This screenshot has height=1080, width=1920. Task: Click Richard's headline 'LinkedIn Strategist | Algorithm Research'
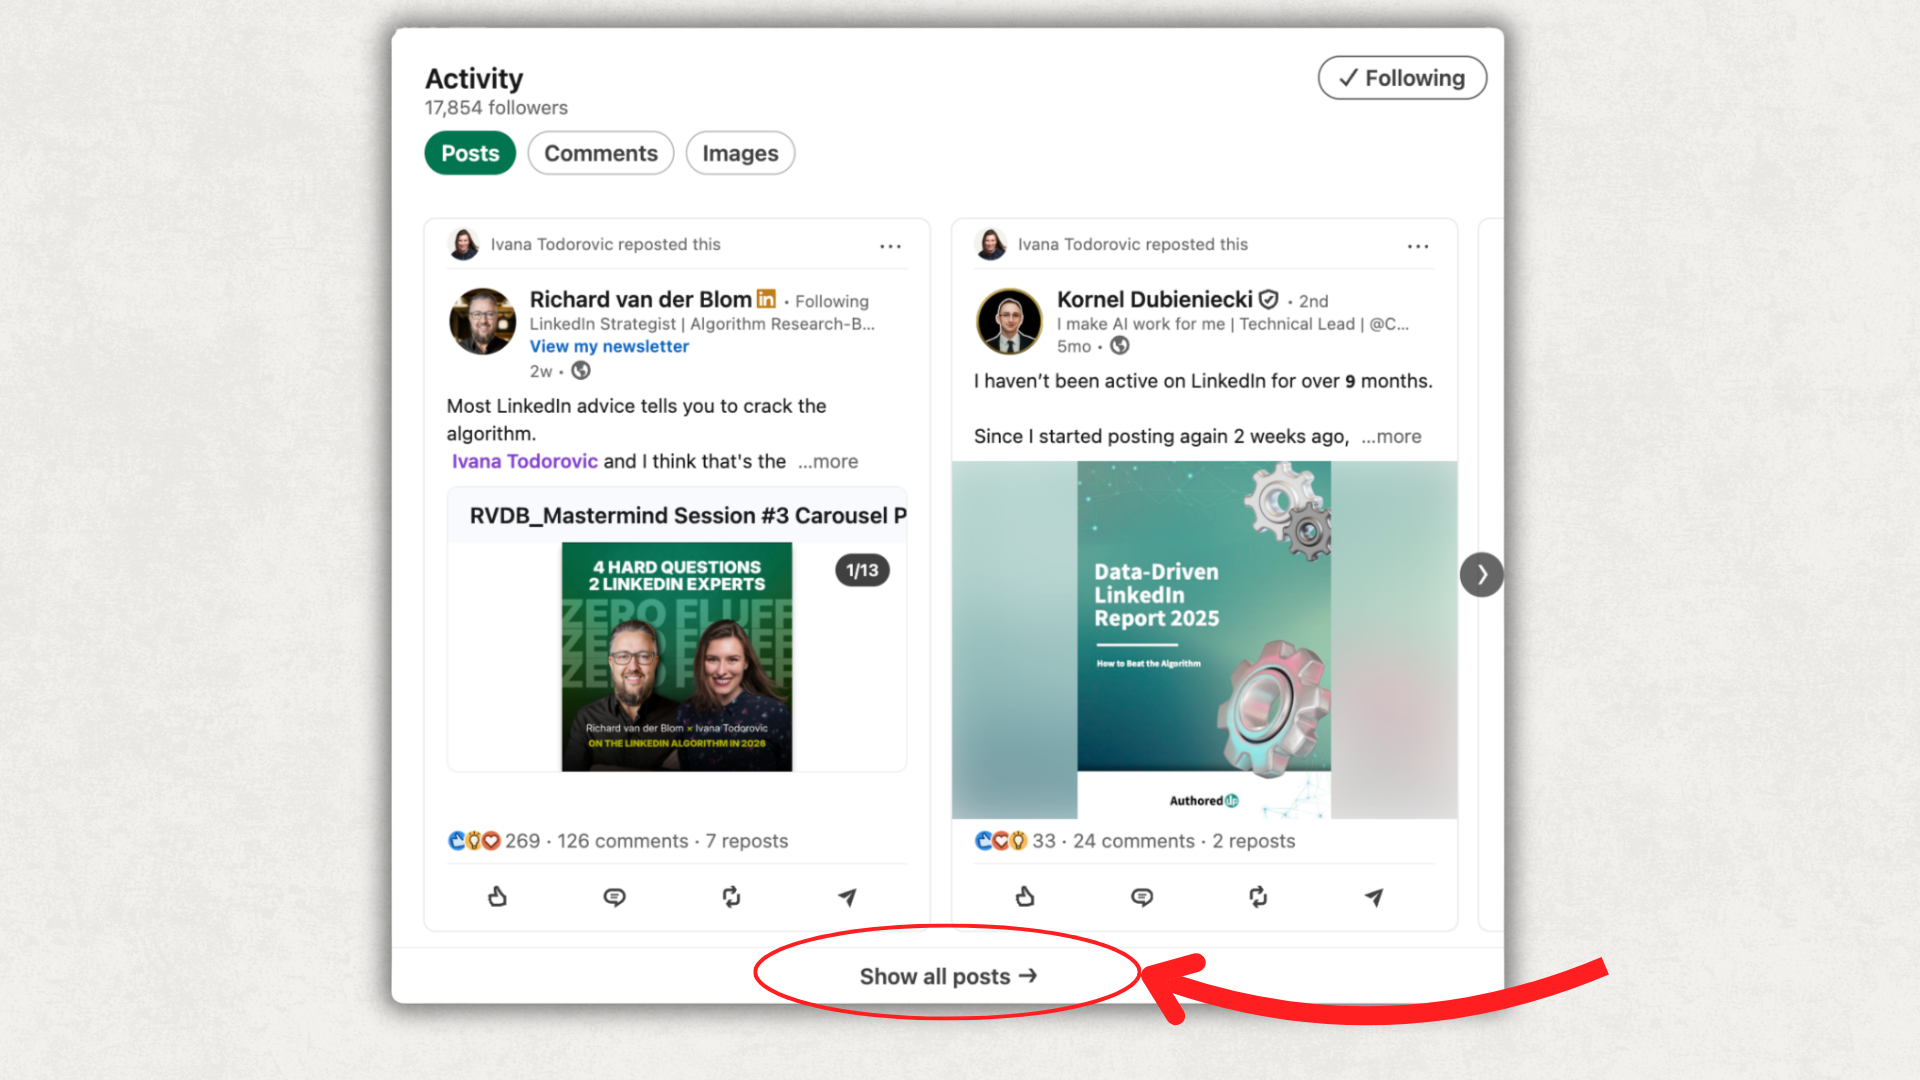pos(702,324)
